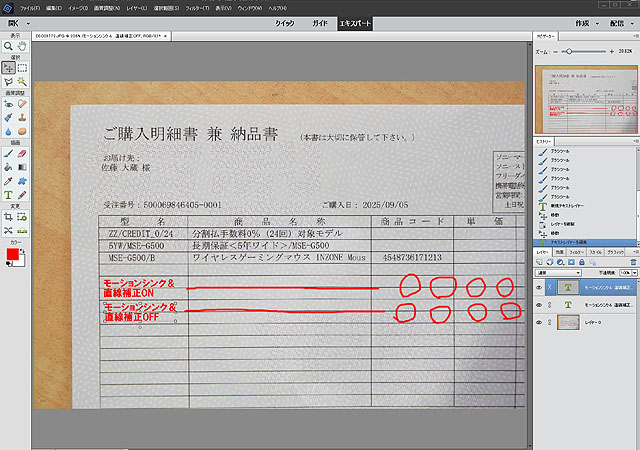
Task: Open the layer blend mode 通常 dropdown
Action: [x=558, y=273]
